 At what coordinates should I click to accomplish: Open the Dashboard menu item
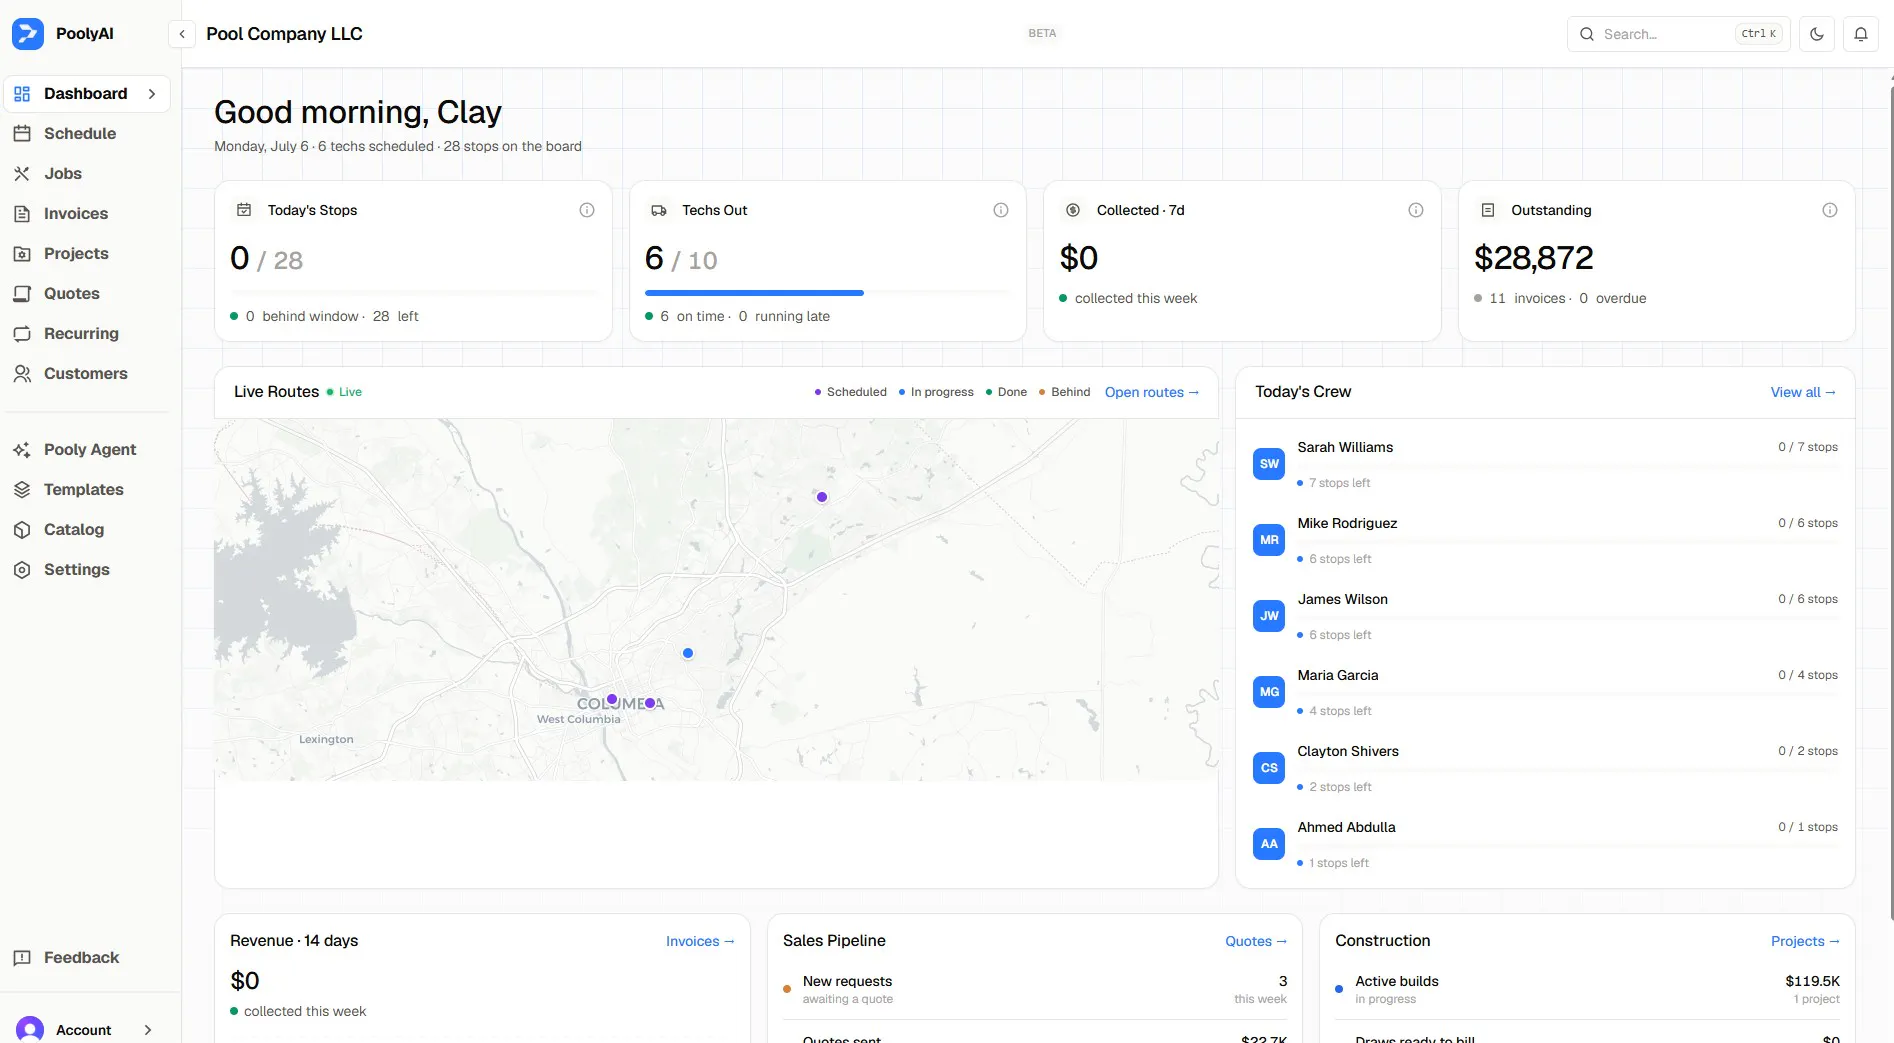(x=87, y=94)
